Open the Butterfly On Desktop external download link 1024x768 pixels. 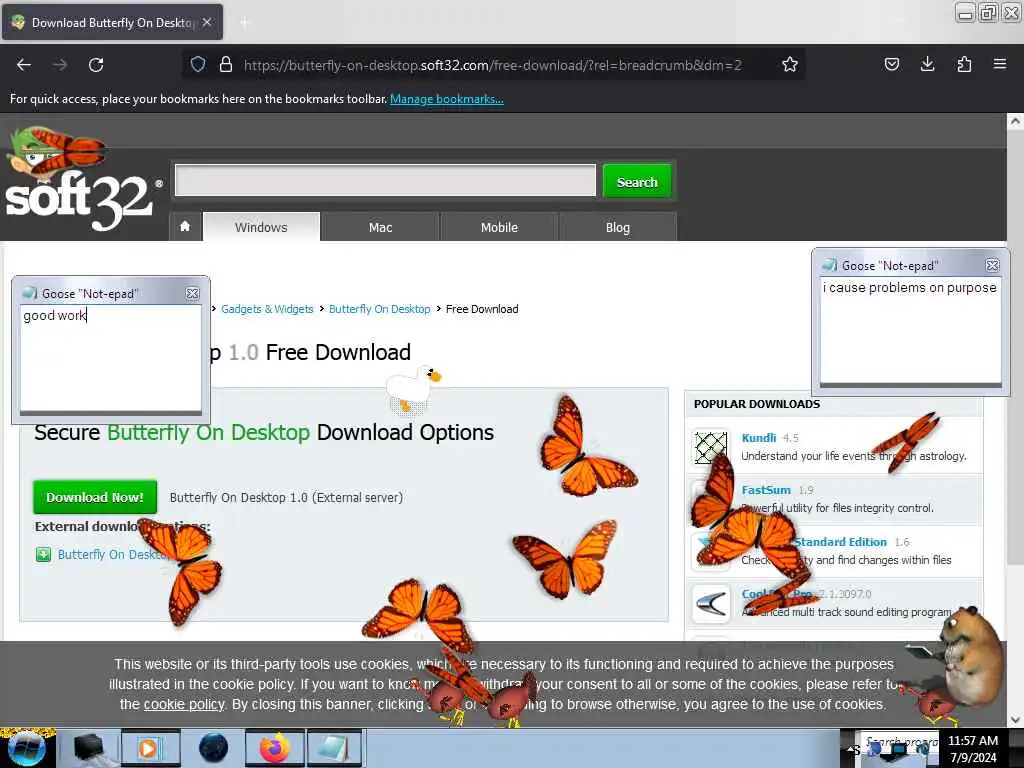110,554
